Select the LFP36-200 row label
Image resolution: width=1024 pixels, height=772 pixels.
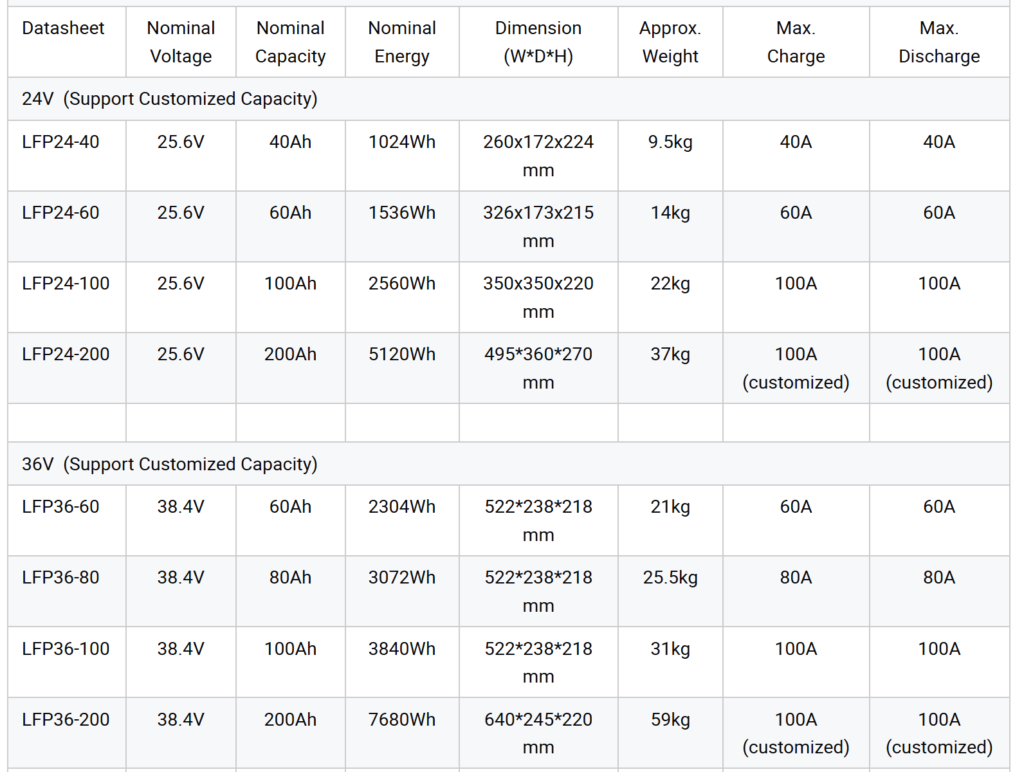[66, 720]
